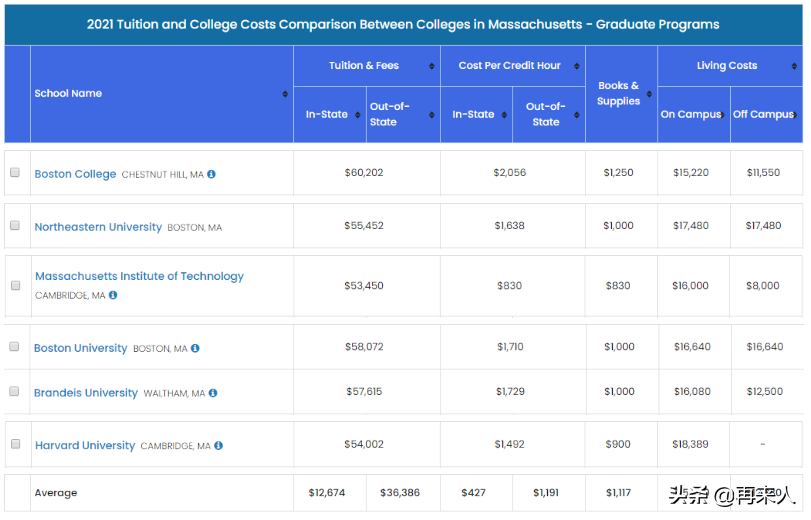The height and width of the screenshot is (520, 811).
Task: Sort by Living Costs header arrows
Action: tap(795, 66)
